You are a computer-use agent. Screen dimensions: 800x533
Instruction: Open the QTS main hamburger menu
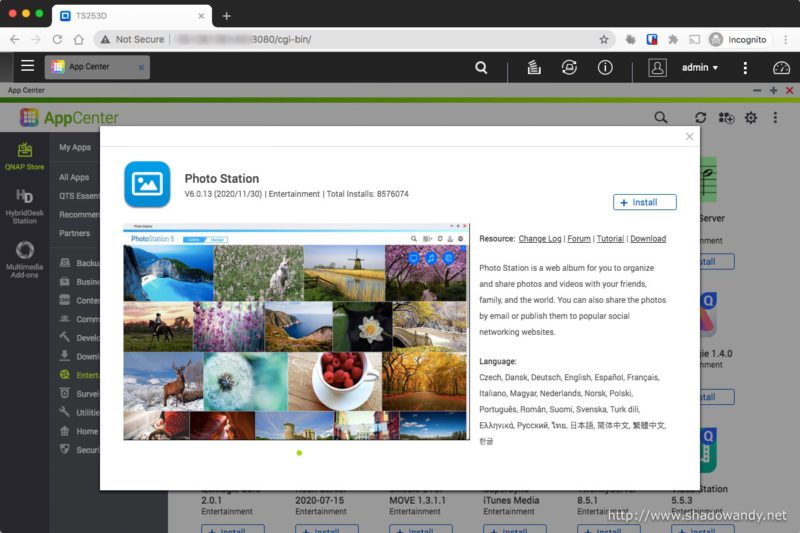[x=27, y=67]
